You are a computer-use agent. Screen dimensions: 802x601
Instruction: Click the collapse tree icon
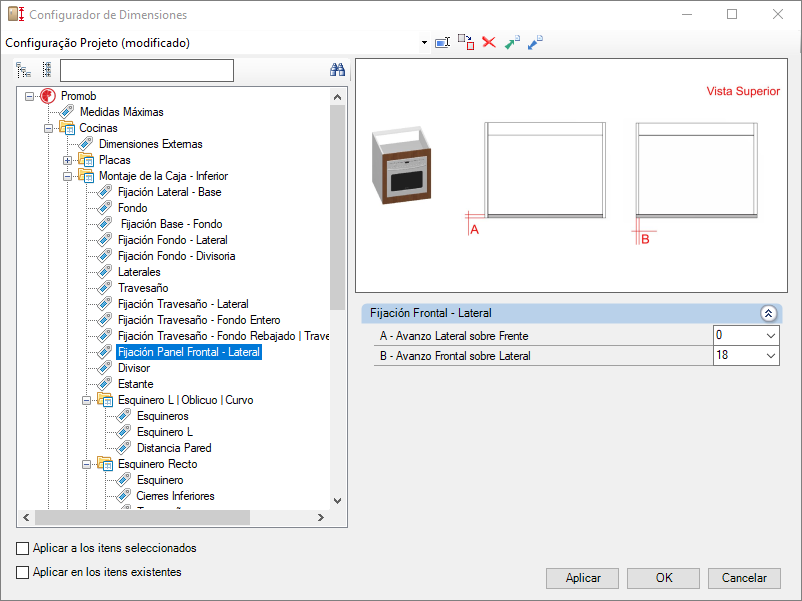[47, 70]
